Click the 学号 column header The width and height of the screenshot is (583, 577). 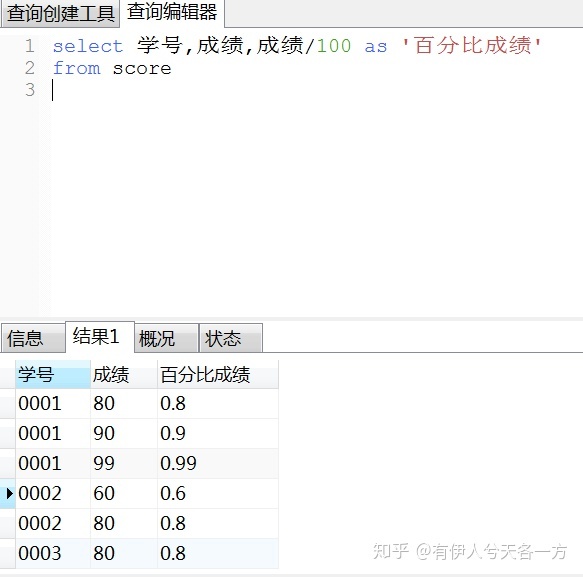pos(53,374)
